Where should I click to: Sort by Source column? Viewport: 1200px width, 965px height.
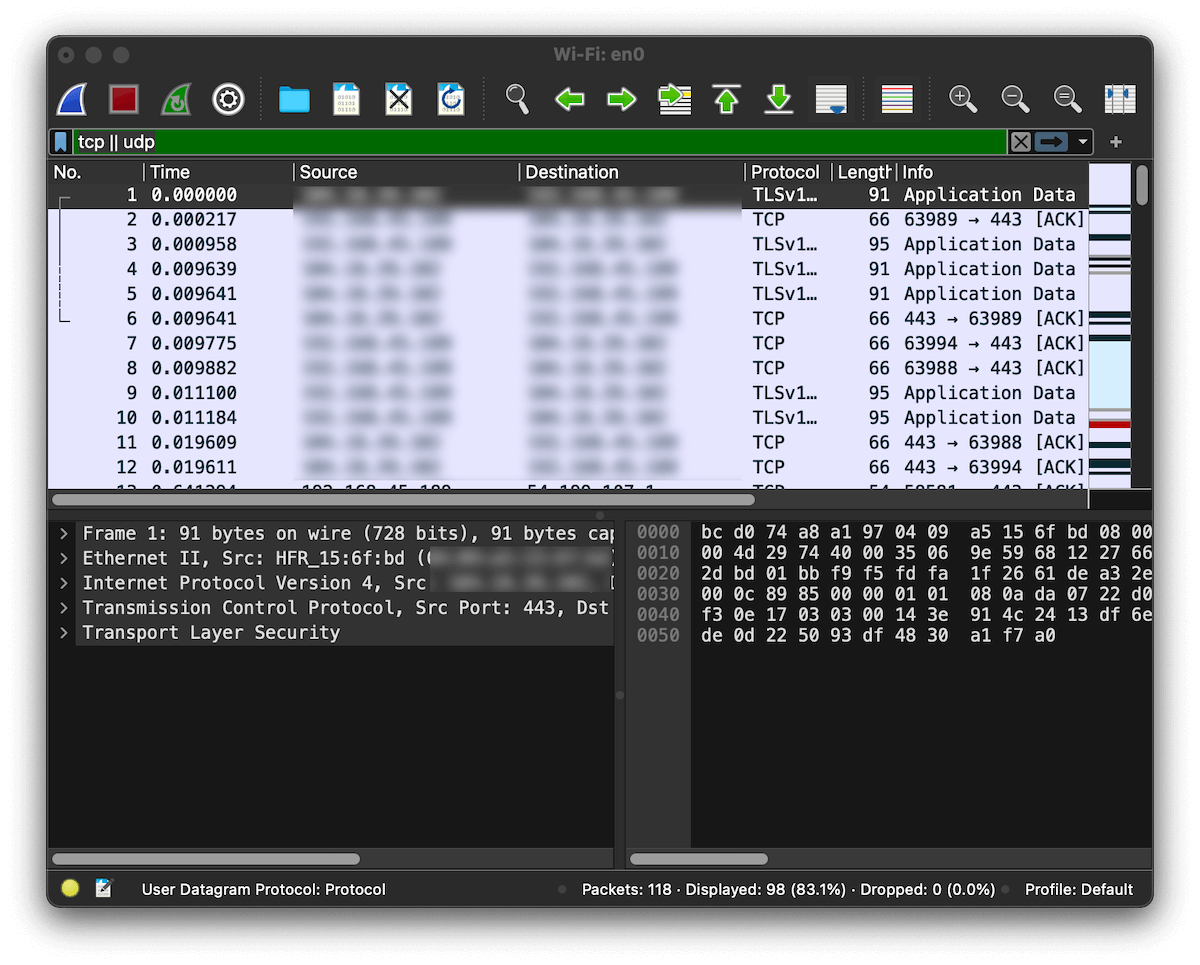tap(406, 172)
